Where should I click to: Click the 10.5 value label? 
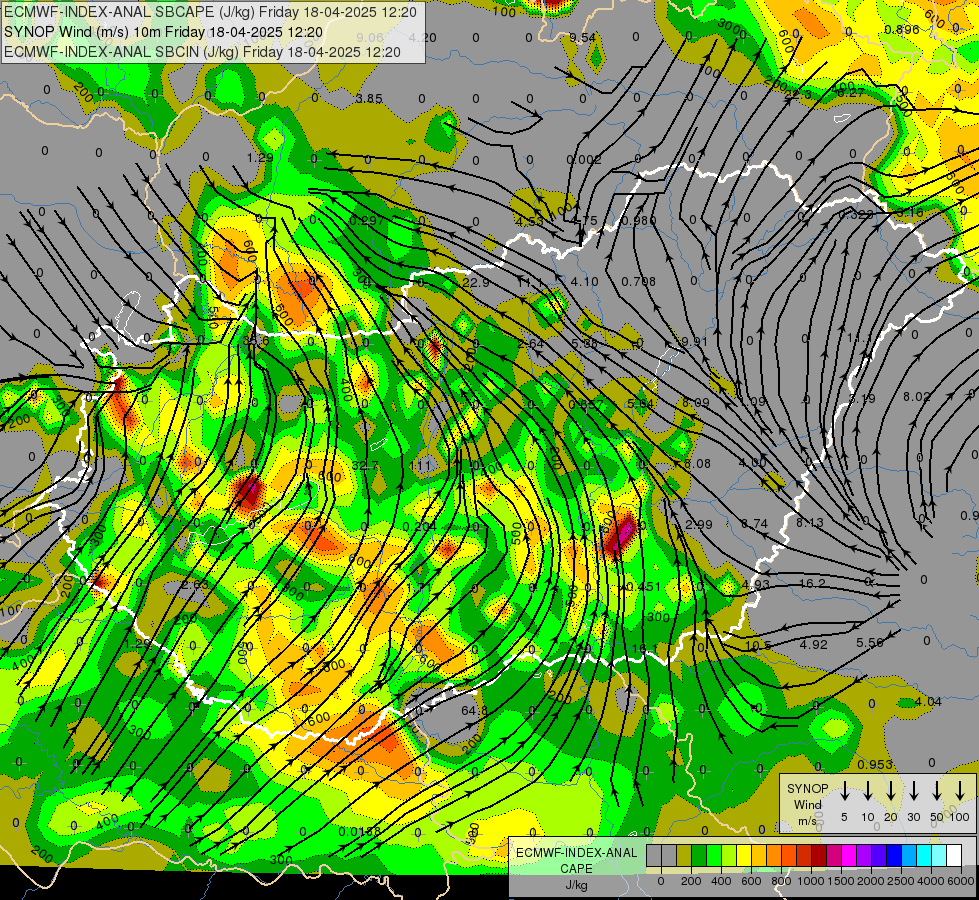click(x=758, y=645)
